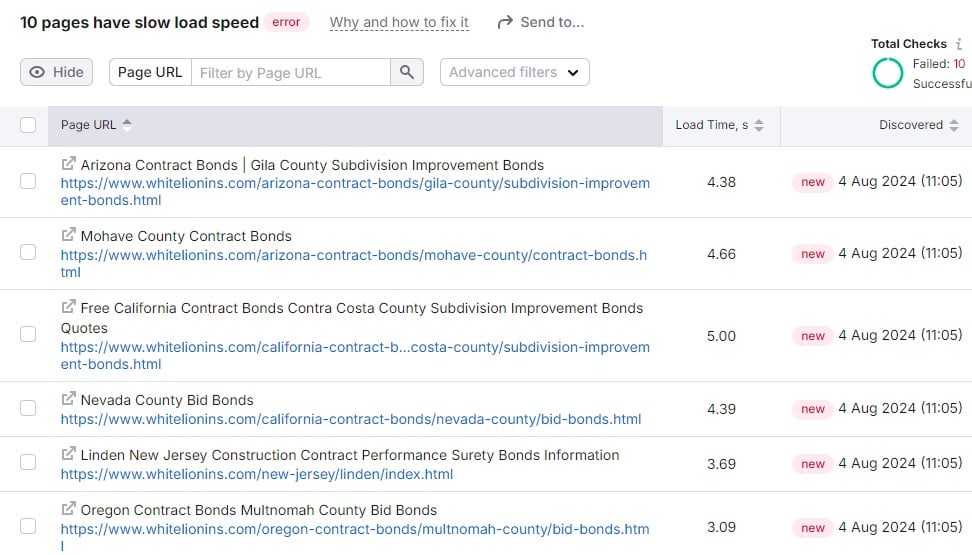Click the Hide button with eye icon
Image resolution: width=972 pixels, height=555 pixels.
click(x=57, y=72)
